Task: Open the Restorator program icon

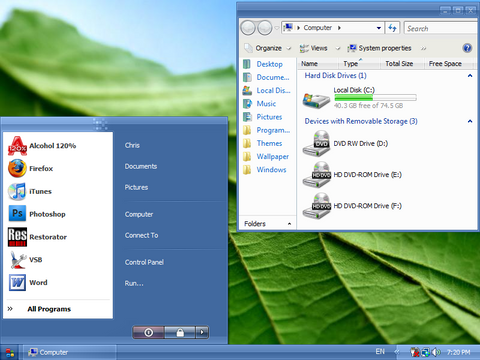Action: pyautogui.click(x=17, y=237)
